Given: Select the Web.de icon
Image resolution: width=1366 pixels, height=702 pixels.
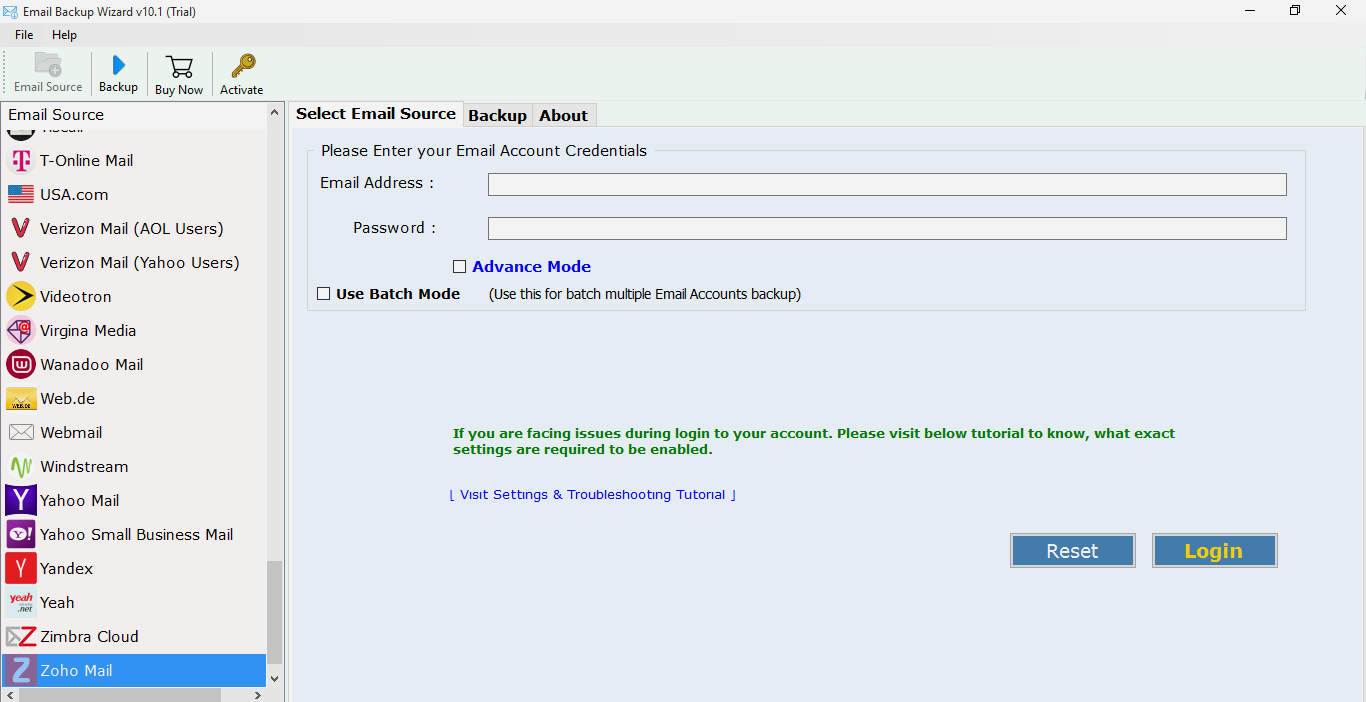Looking at the screenshot, I should pyautogui.click(x=21, y=399).
